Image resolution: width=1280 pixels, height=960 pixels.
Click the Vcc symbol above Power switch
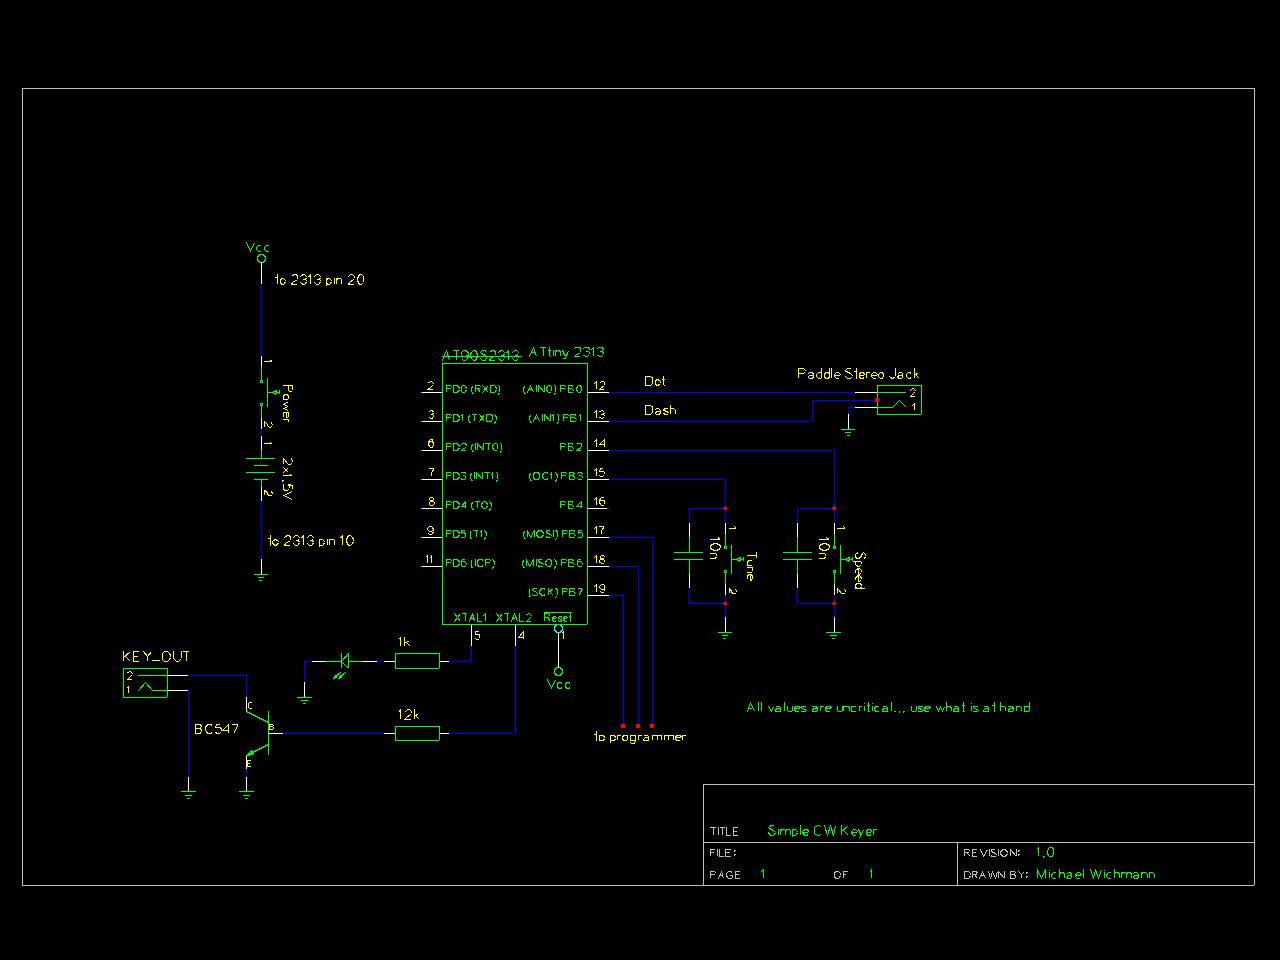[x=261, y=257]
